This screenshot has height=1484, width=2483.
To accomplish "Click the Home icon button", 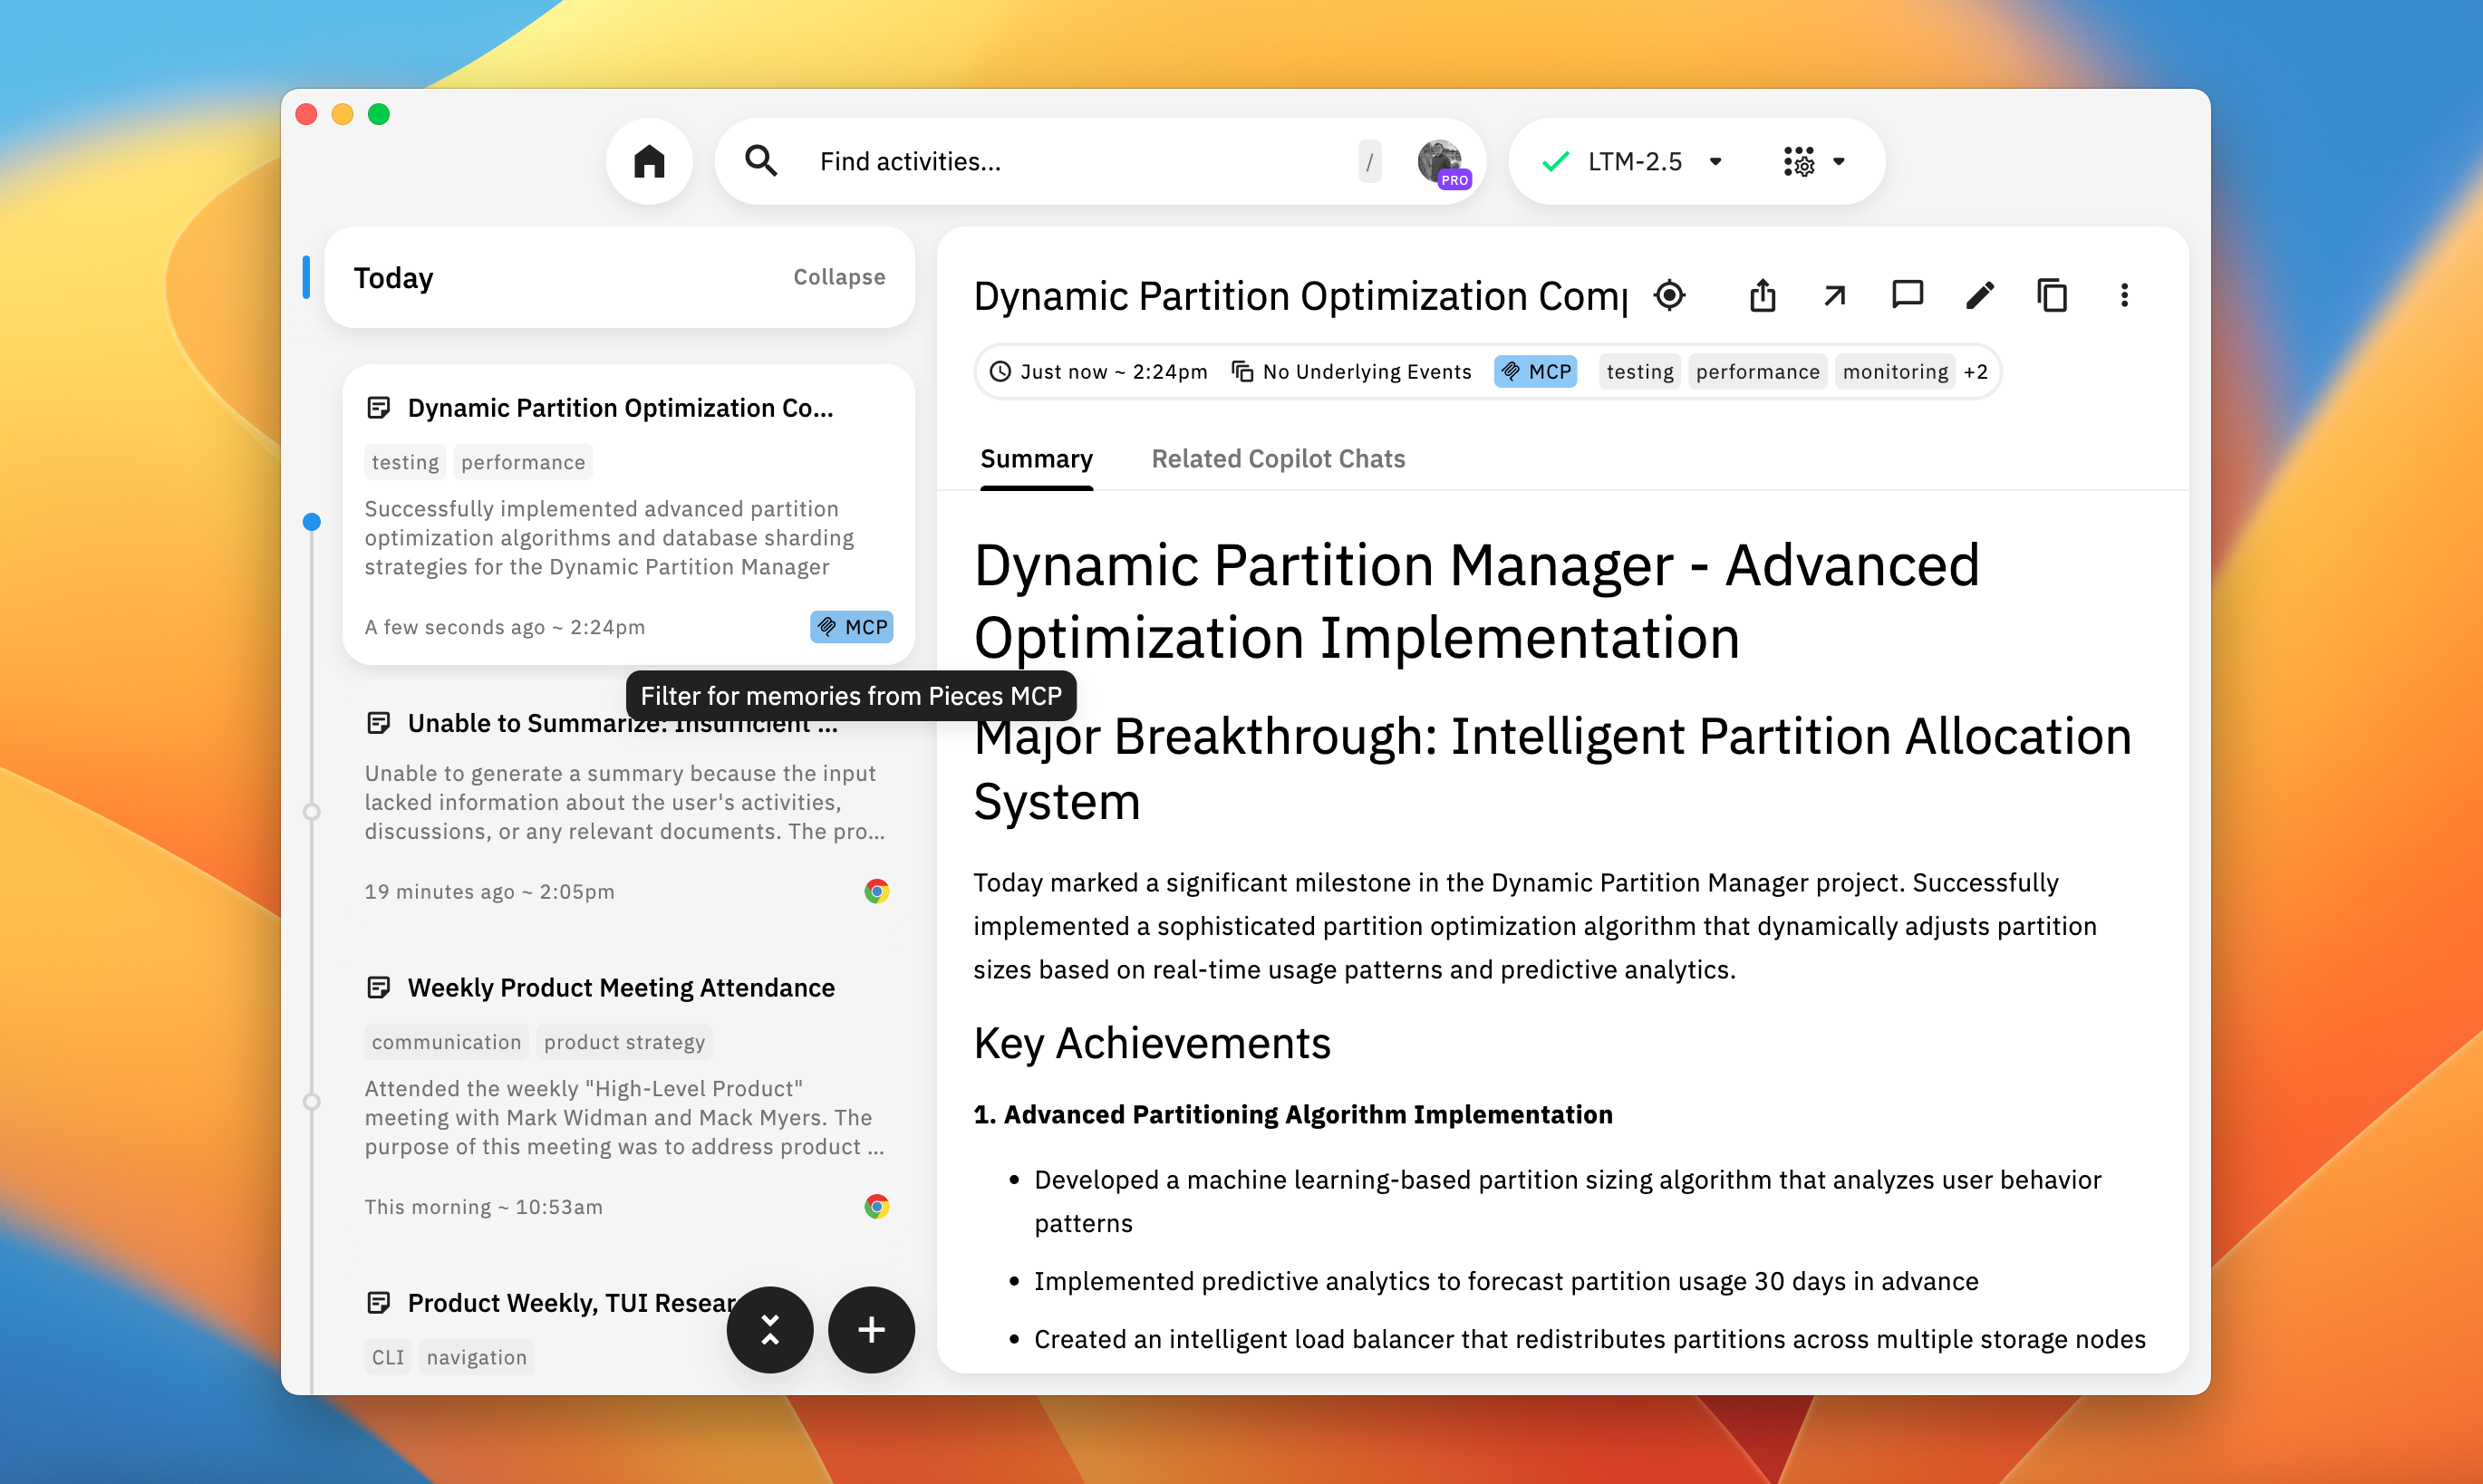I will coord(649,161).
